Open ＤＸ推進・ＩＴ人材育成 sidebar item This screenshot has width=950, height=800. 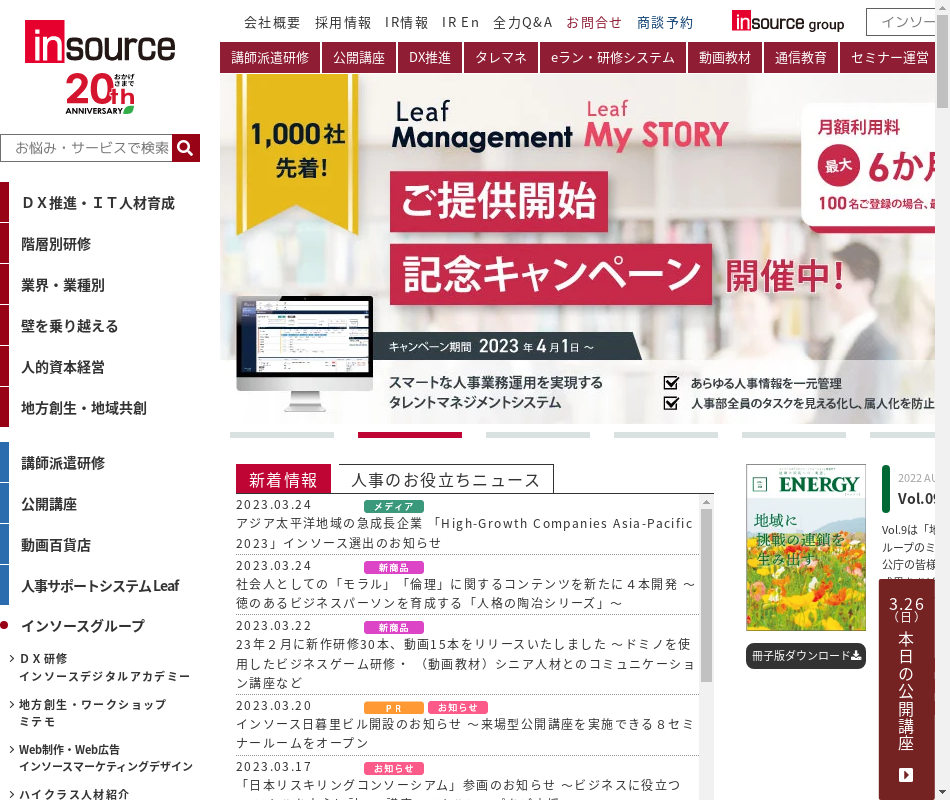pos(100,203)
